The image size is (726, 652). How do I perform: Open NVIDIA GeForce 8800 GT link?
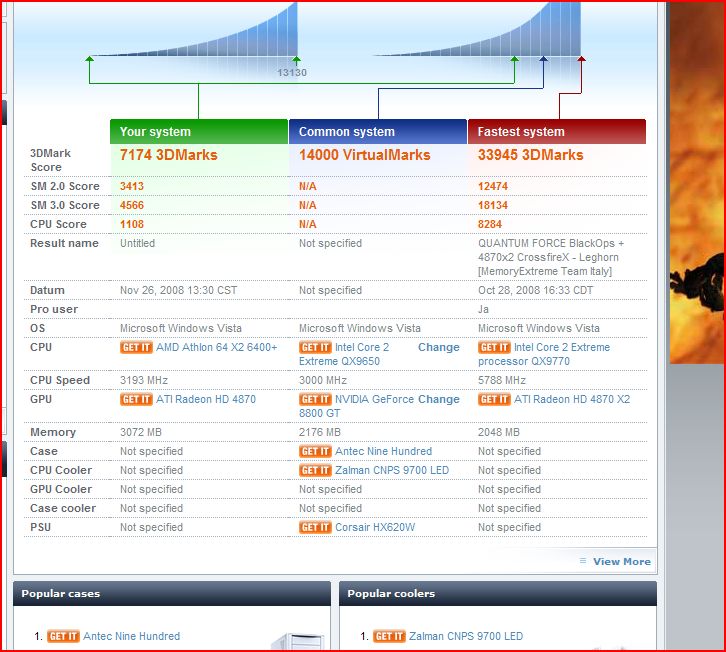point(357,406)
